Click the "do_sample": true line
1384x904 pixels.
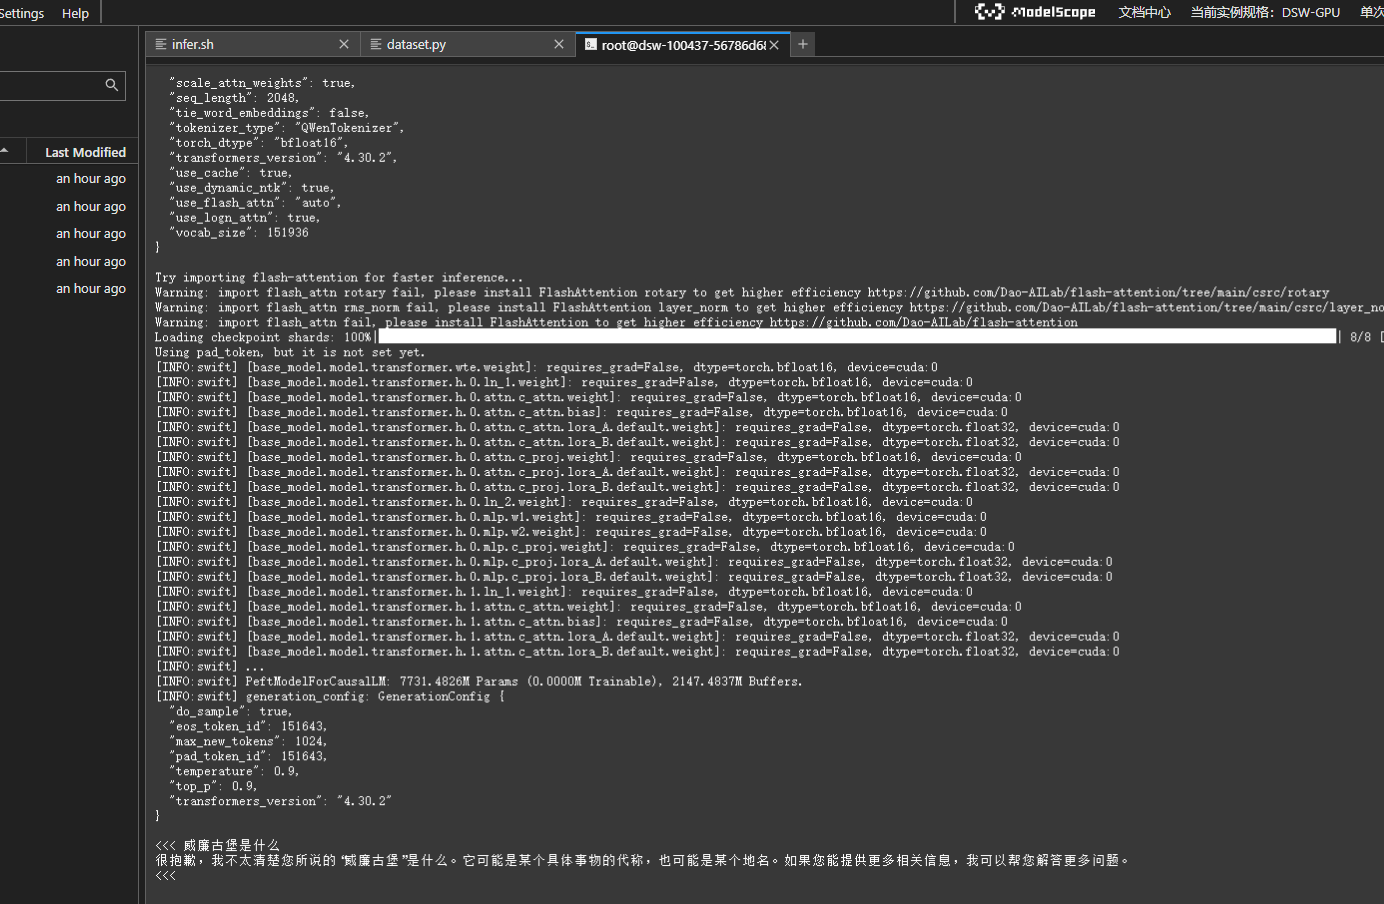coord(231,712)
